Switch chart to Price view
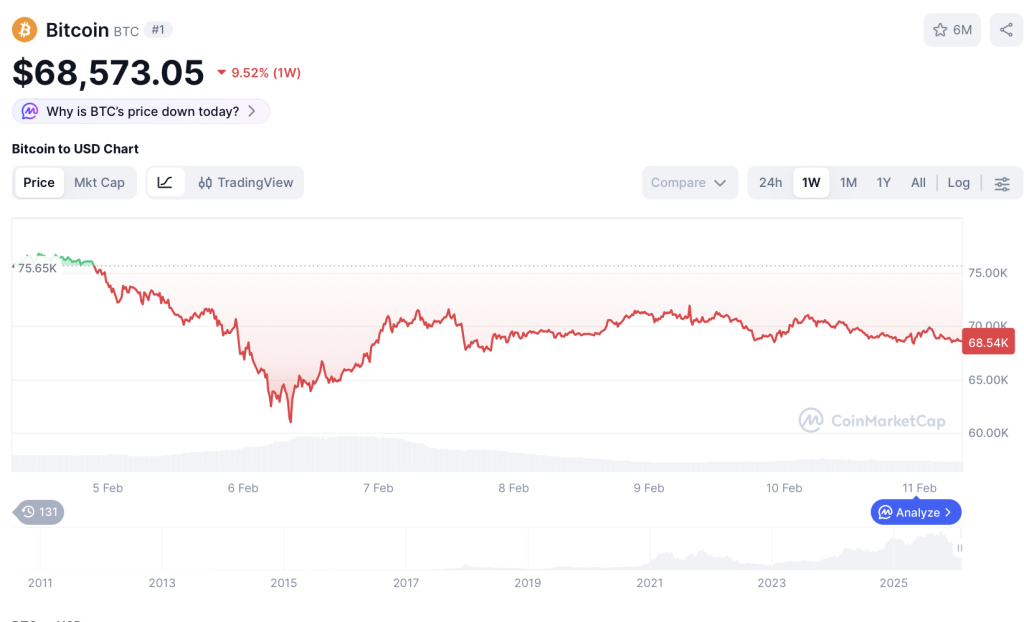 [39, 183]
